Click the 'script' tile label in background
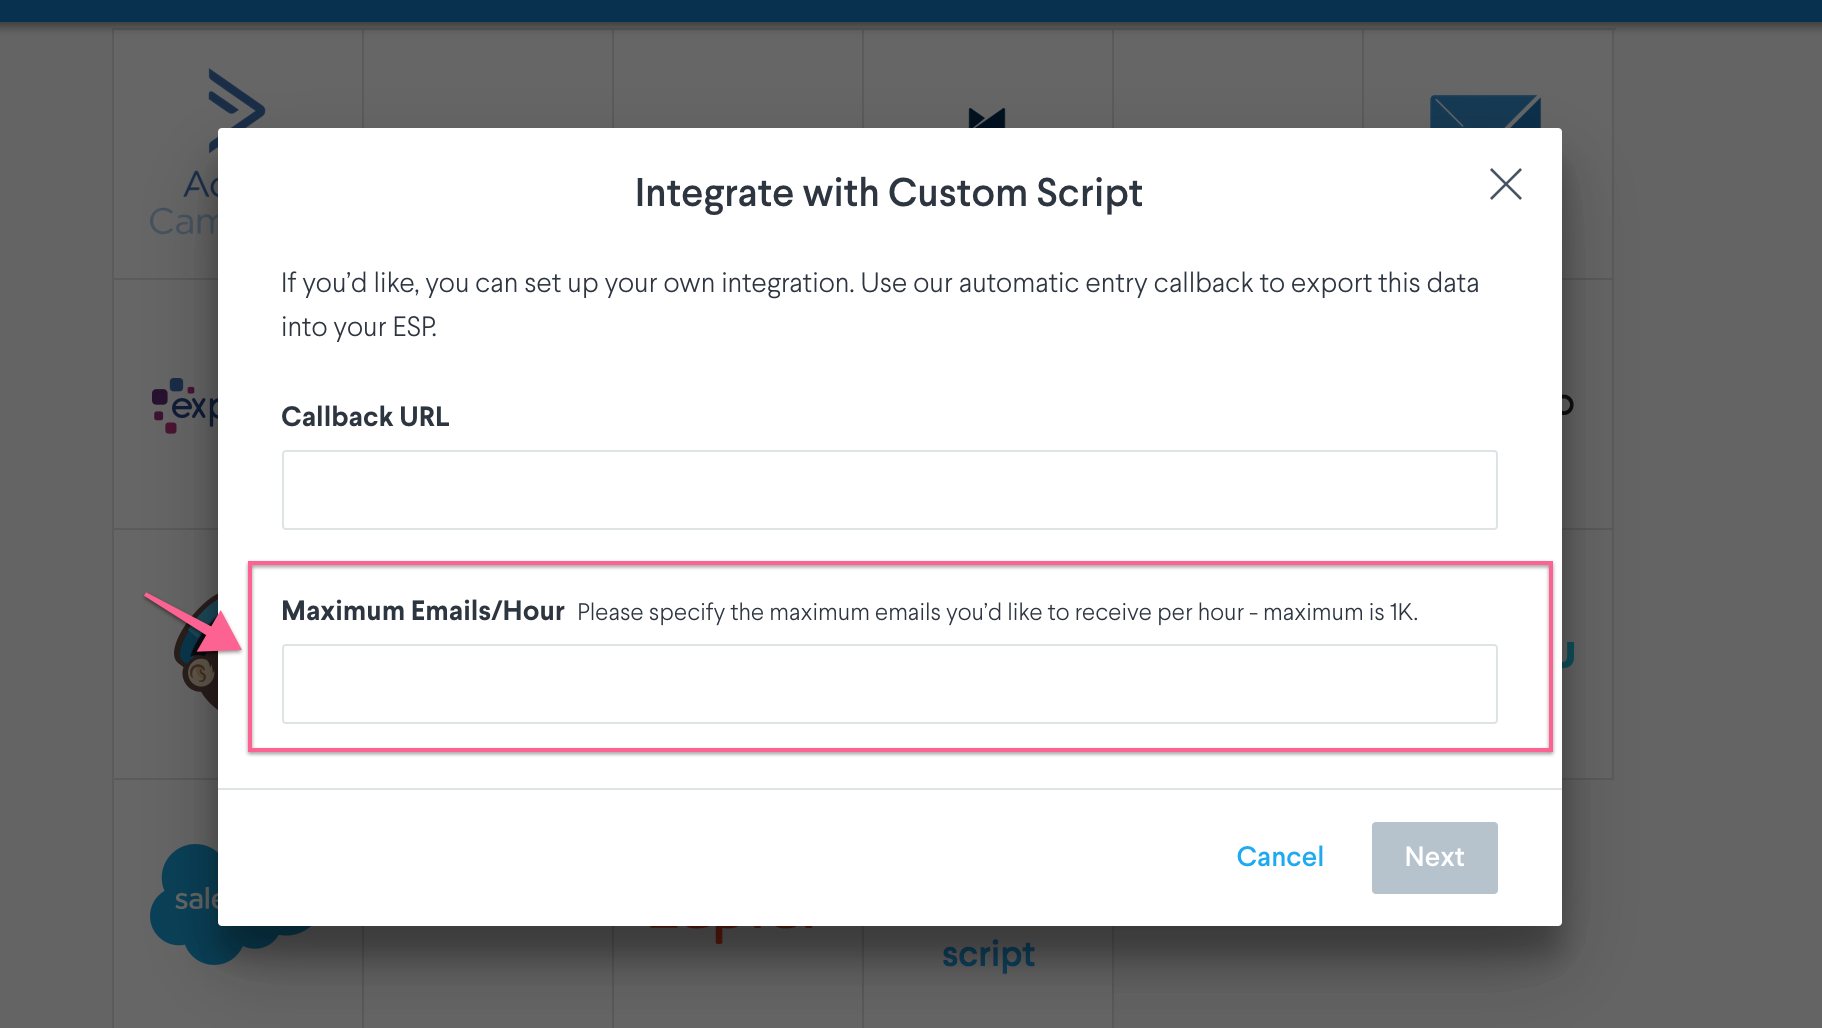 pos(988,954)
